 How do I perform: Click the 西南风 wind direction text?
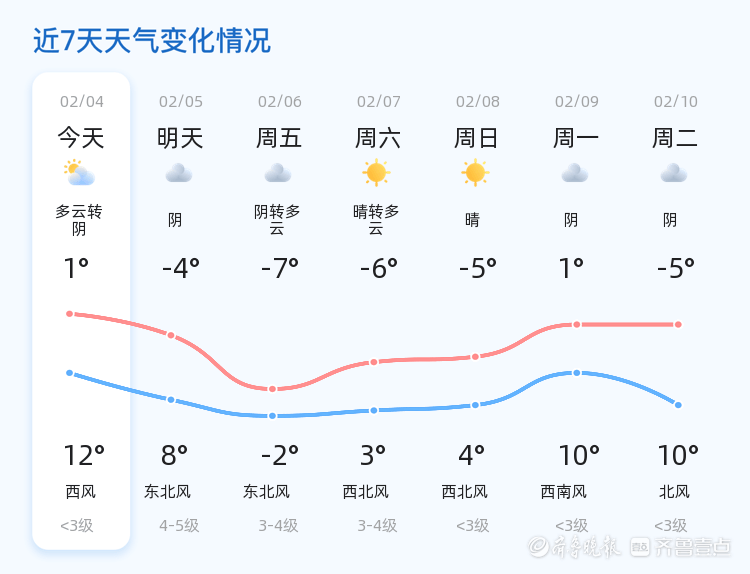564,492
